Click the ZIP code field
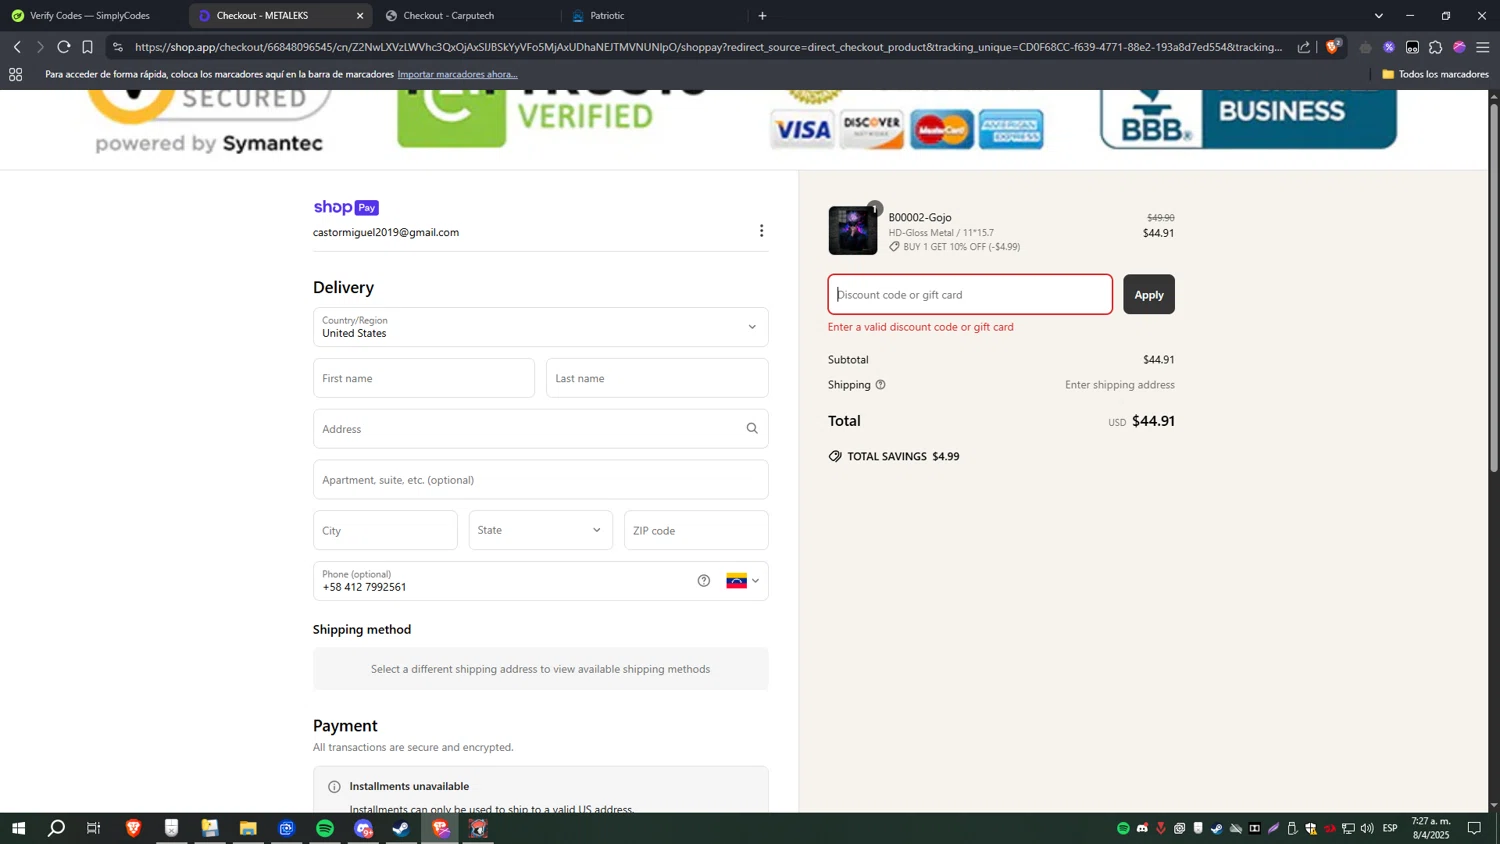Image resolution: width=1500 pixels, height=844 pixels. 696,530
